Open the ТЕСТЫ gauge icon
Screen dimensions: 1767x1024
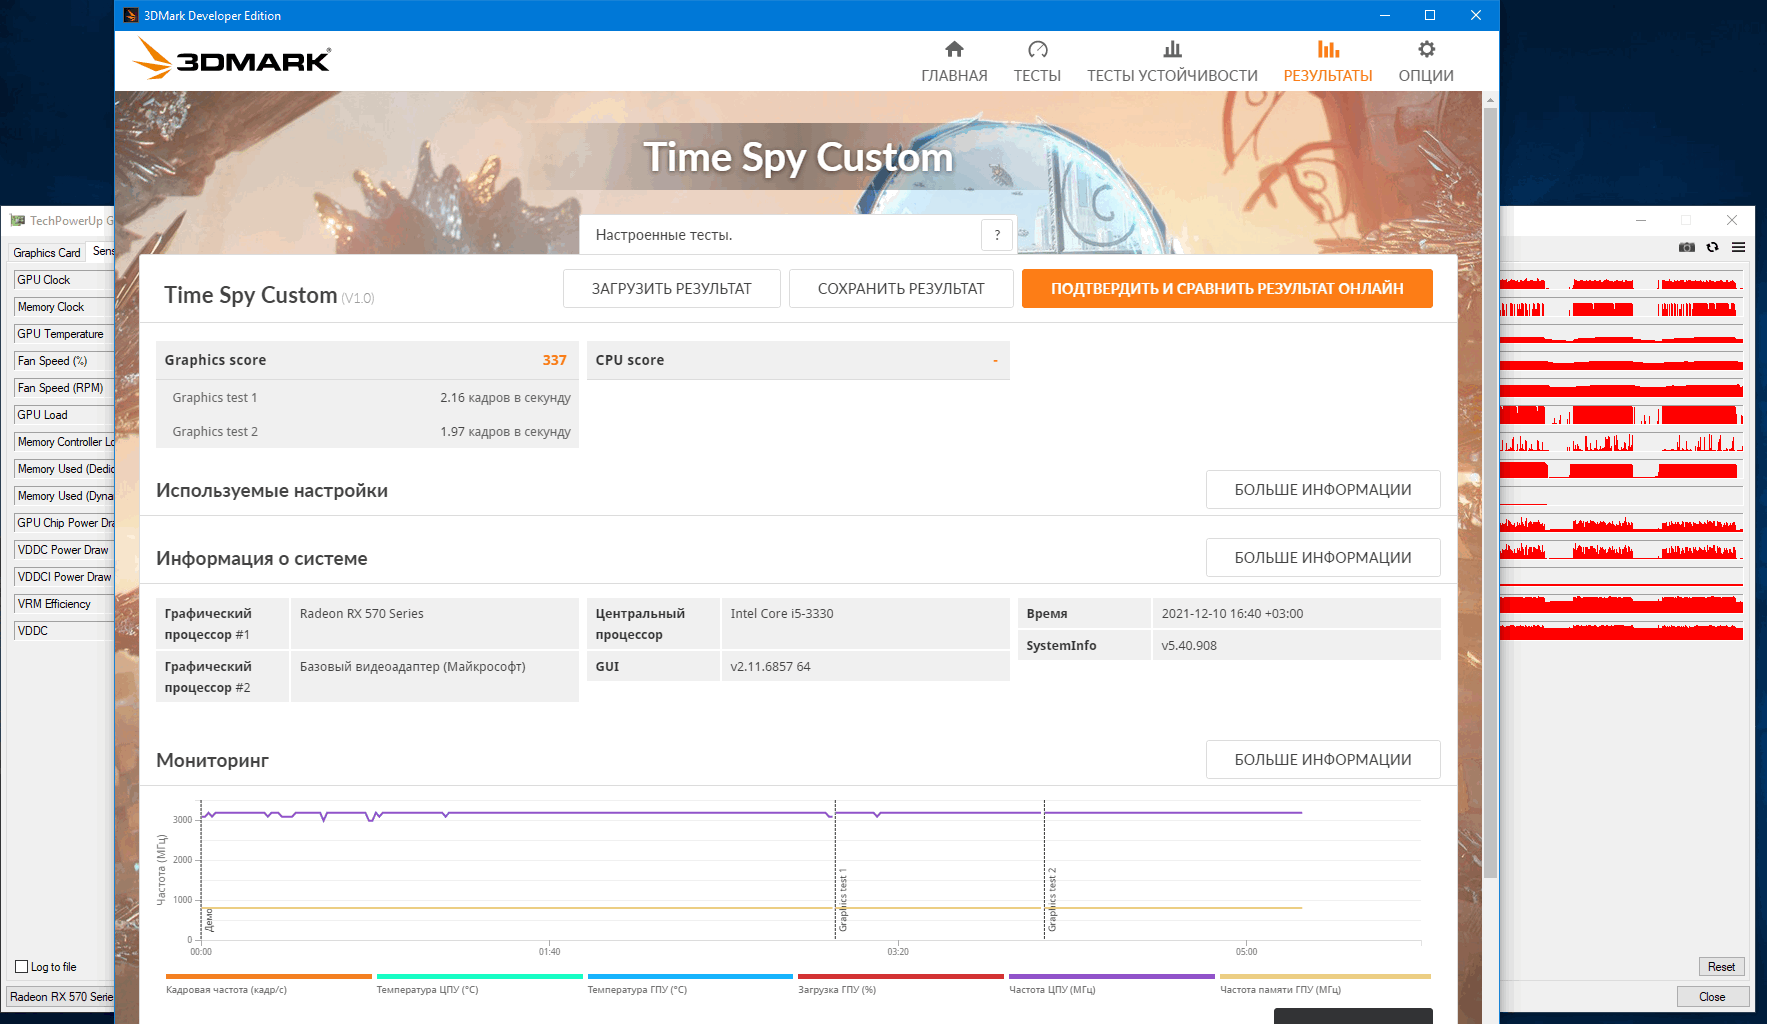click(1037, 49)
